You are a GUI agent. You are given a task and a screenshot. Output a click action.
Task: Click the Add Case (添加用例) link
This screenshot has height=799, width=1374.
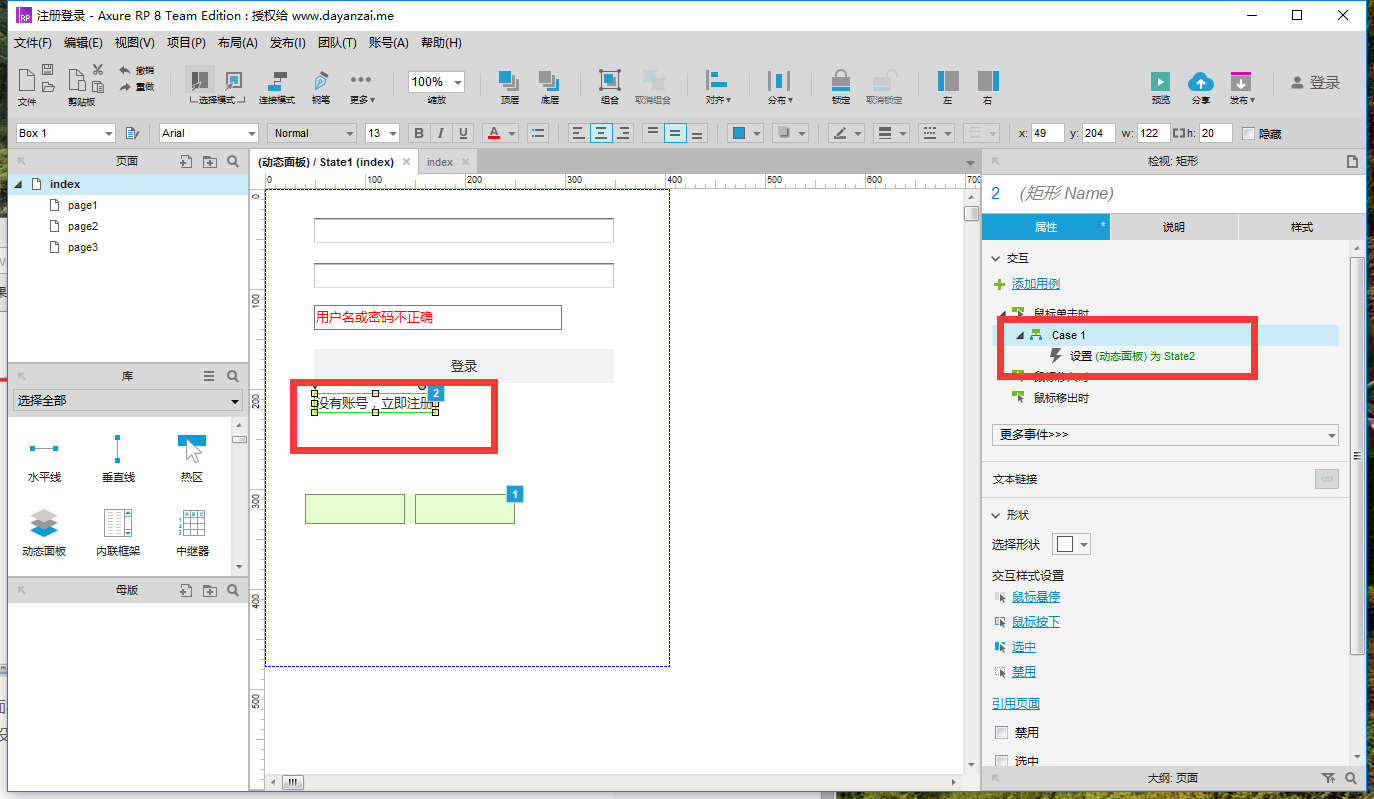(x=1035, y=284)
